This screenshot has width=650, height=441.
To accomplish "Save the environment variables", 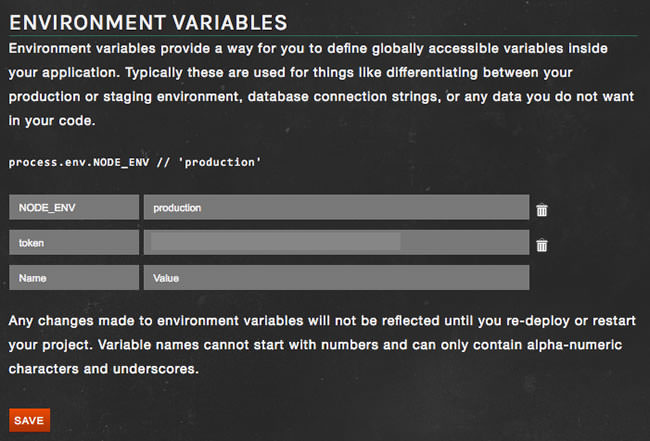I will click(x=29, y=420).
